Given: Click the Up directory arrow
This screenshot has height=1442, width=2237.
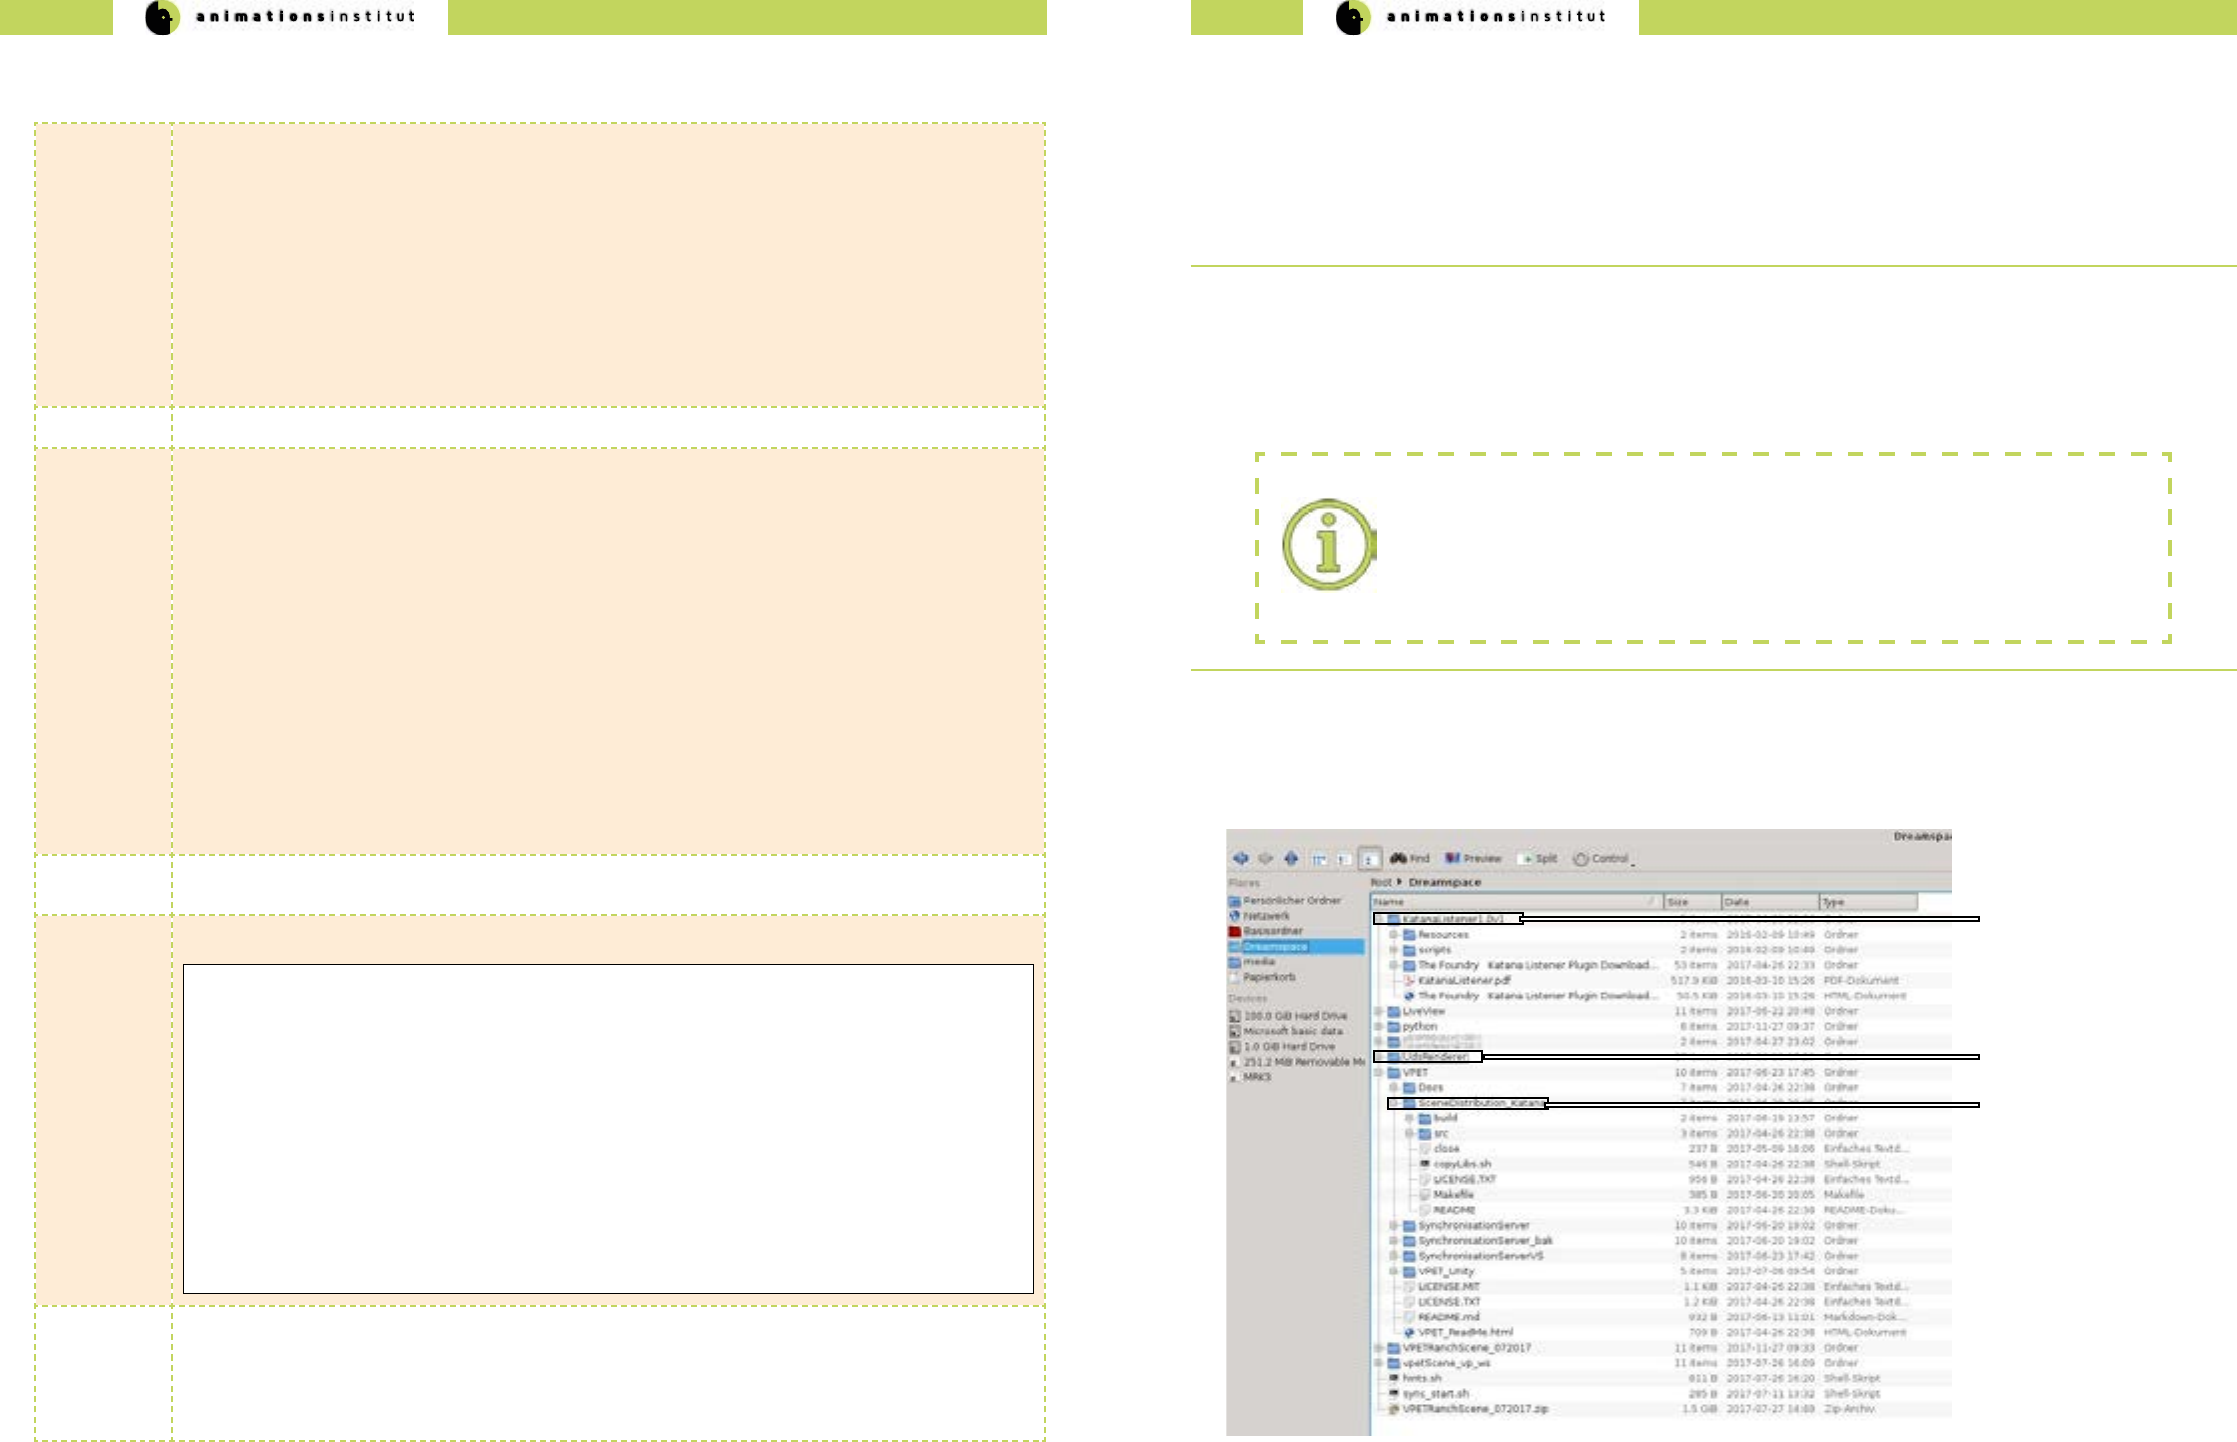Looking at the screenshot, I should click(1292, 858).
